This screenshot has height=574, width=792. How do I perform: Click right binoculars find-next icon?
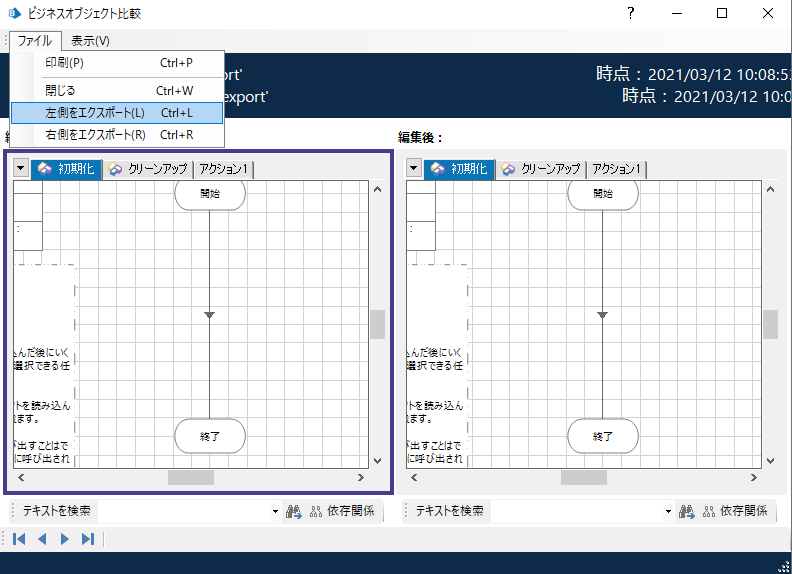click(x=687, y=511)
